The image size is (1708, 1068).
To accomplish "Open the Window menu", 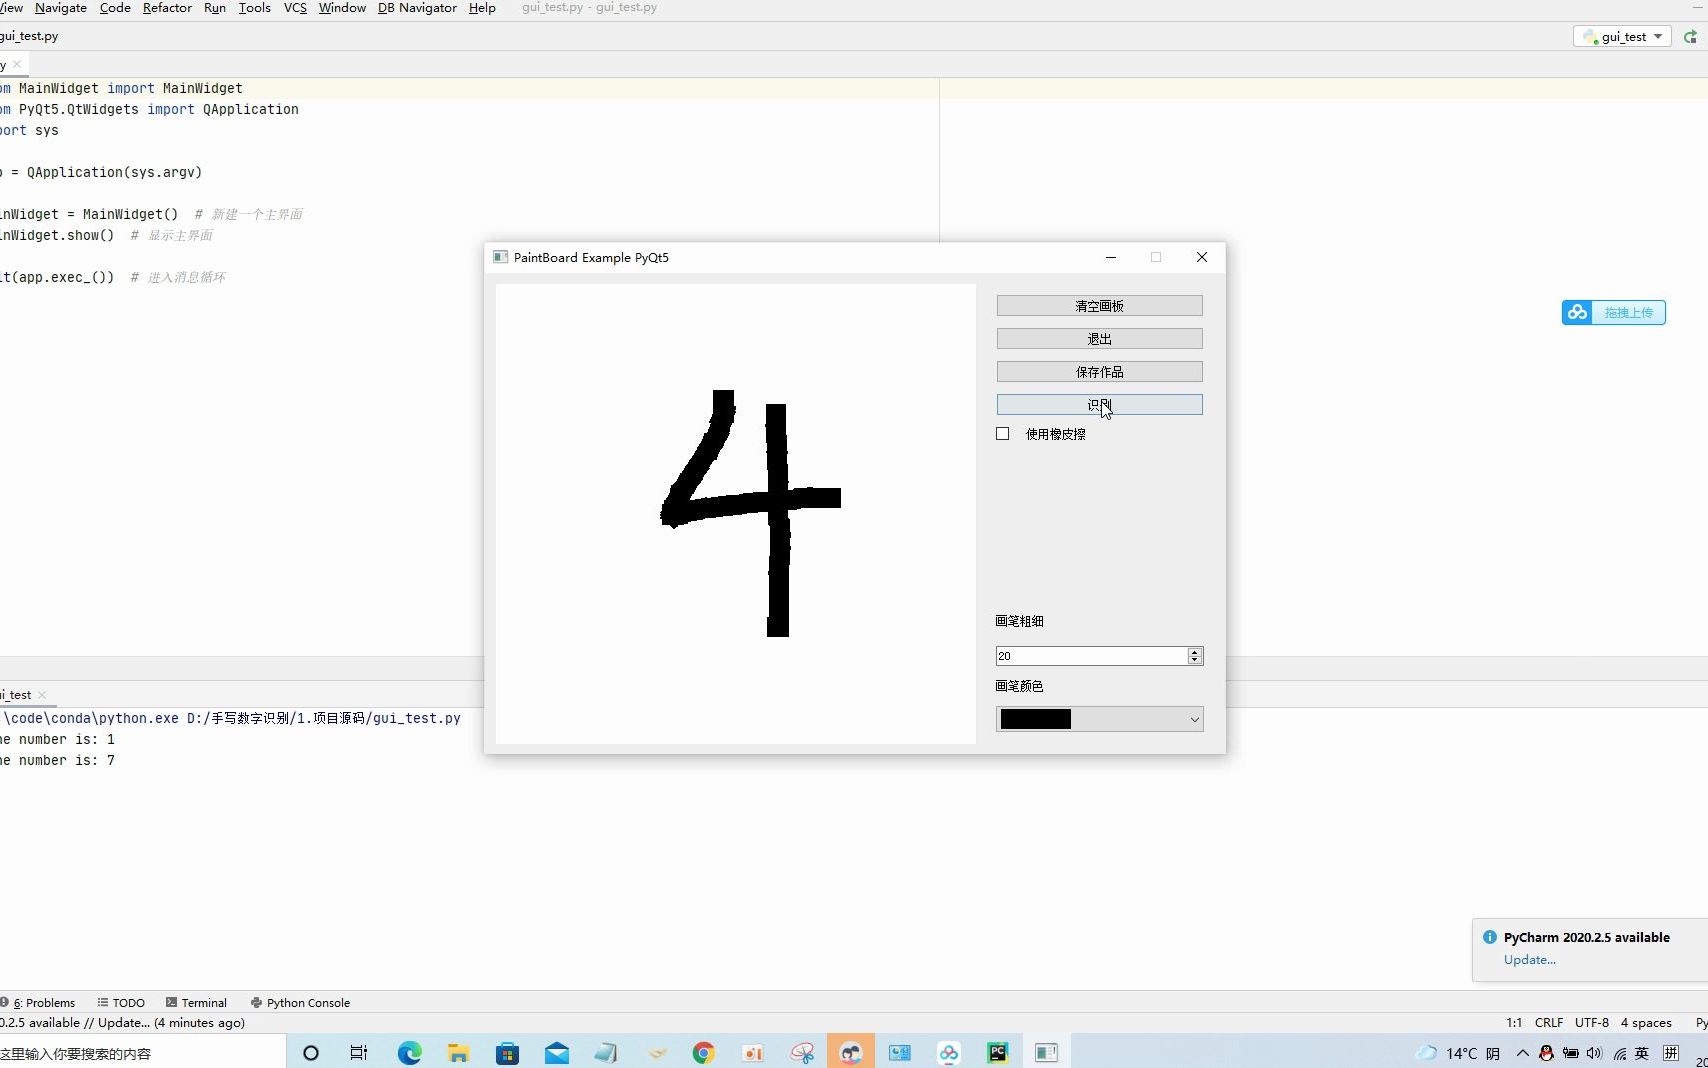I will (342, 8).
